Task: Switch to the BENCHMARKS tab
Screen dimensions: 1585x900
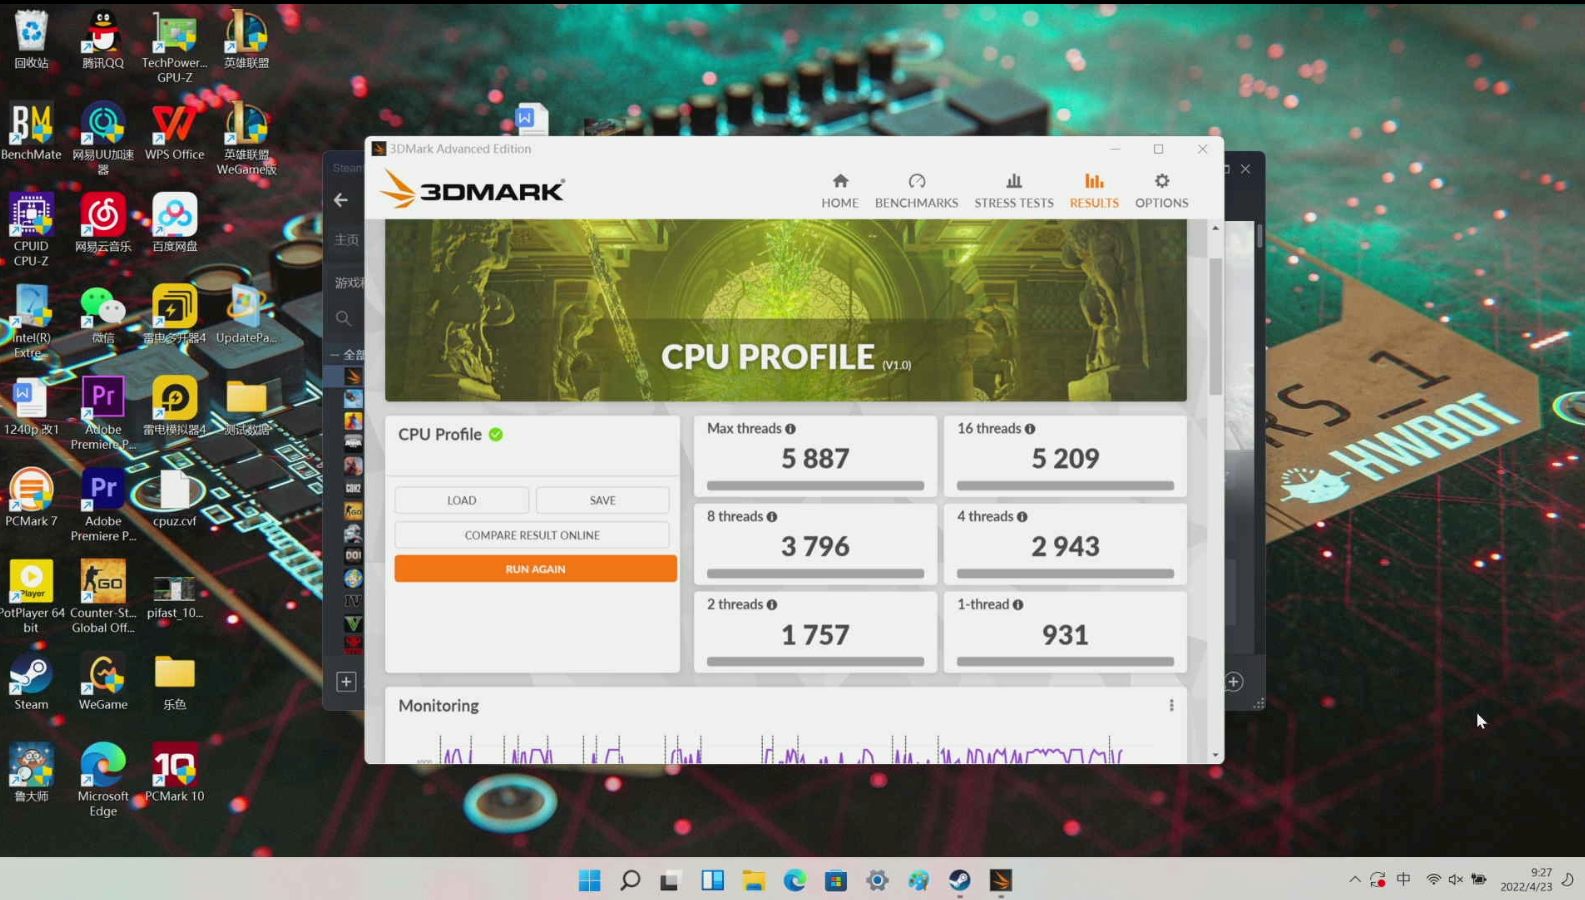Action: click(916, 190)
